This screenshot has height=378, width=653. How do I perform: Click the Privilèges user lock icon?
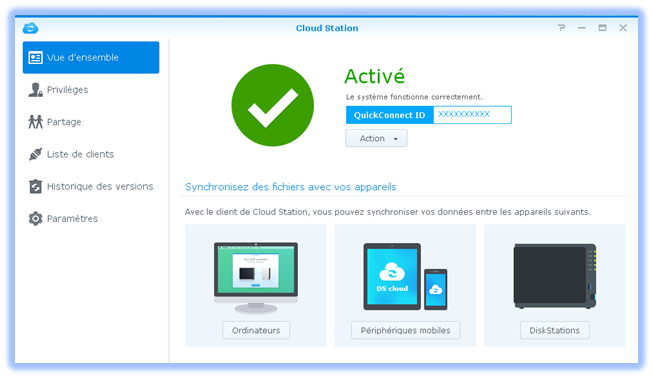pos(35,90)
